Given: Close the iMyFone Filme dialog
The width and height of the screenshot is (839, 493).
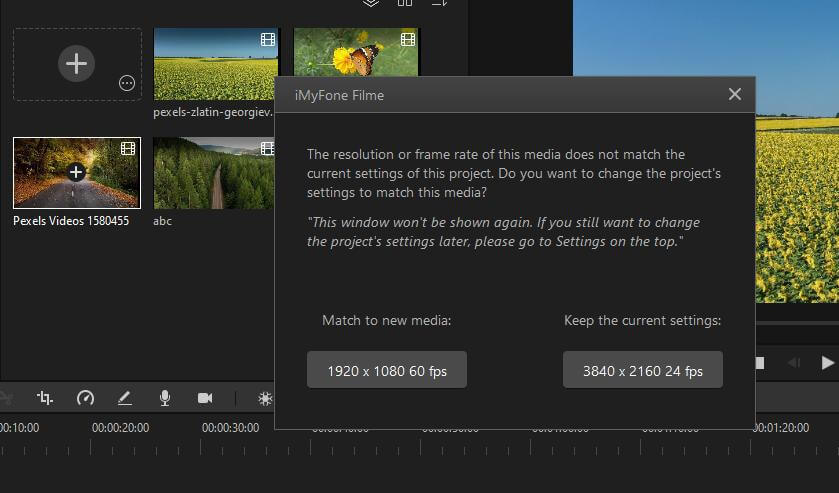Looking at the screenshot, I should (735, 94).
